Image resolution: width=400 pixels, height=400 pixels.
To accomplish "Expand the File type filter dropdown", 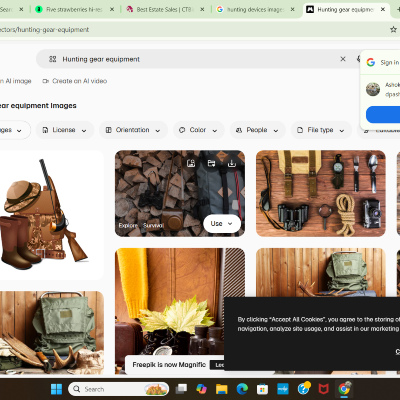I will click(x=321, y=130).
